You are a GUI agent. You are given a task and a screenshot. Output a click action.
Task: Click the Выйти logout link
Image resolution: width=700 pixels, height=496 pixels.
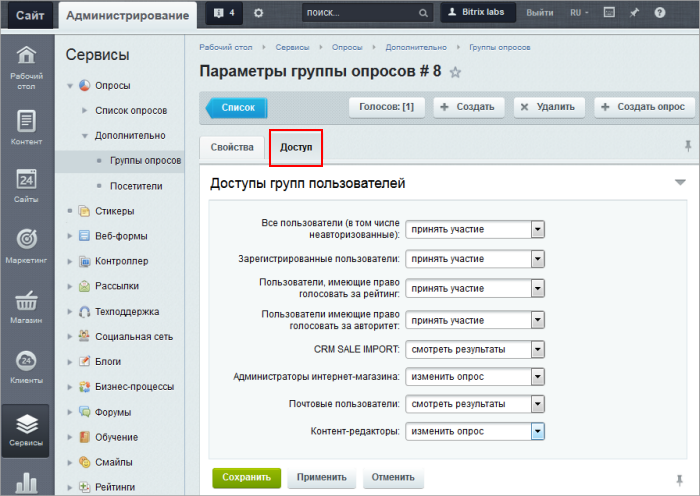[x=540, y=13]
